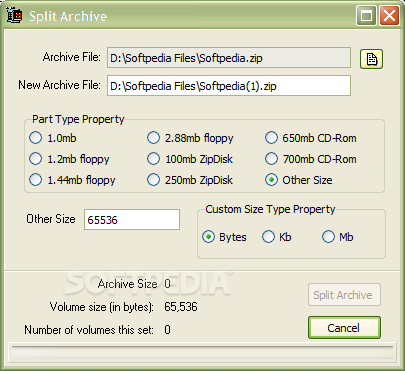The height and width of the screenshot is (371, 405).
Task: Maximize the Split Archive window
Action: pos(366,16)
